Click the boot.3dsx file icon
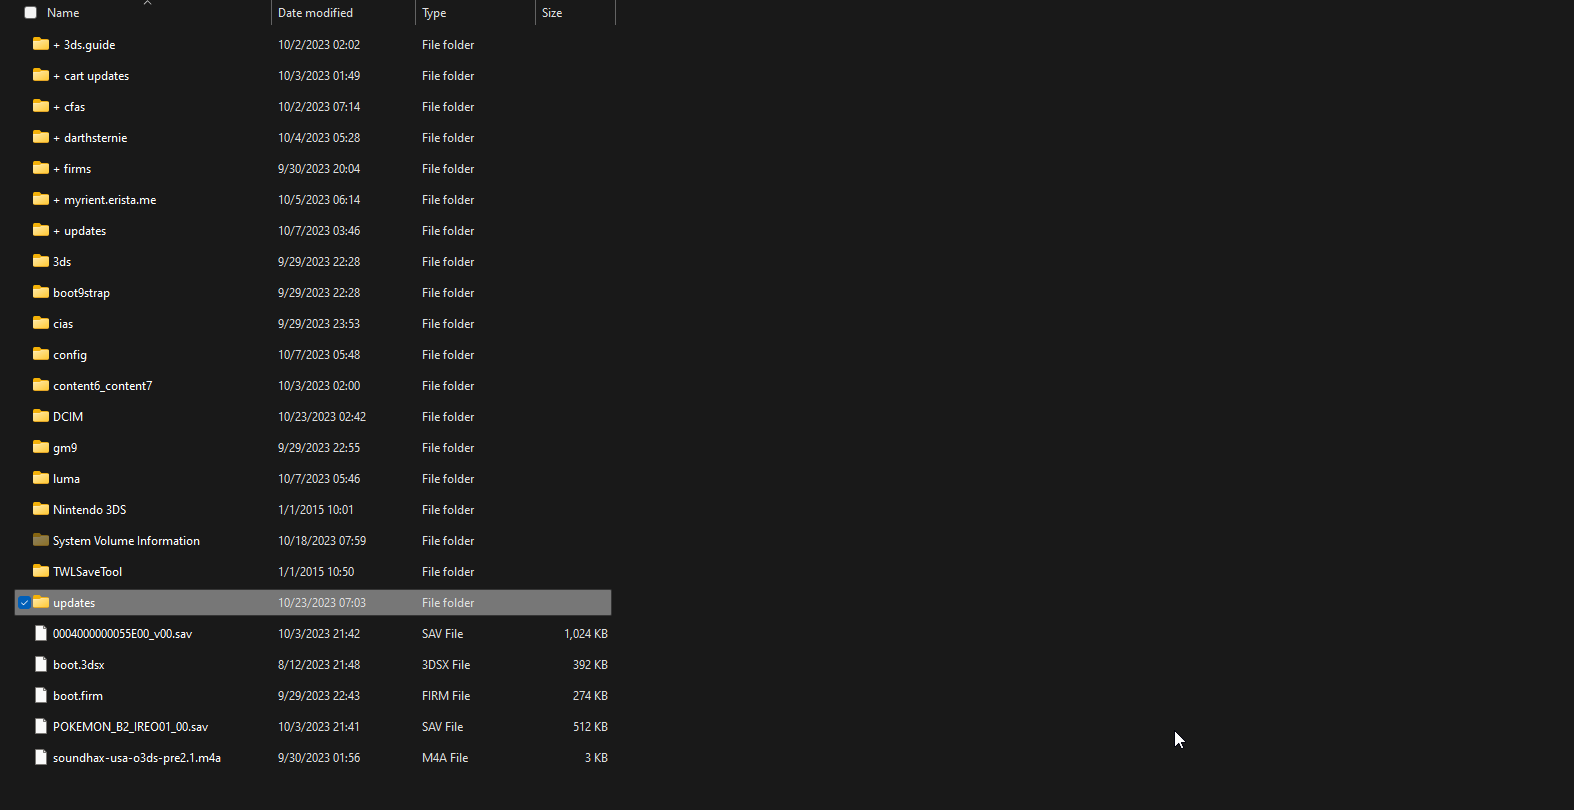Viewport: 1574px width, 810px height. [x=41, y=664]
